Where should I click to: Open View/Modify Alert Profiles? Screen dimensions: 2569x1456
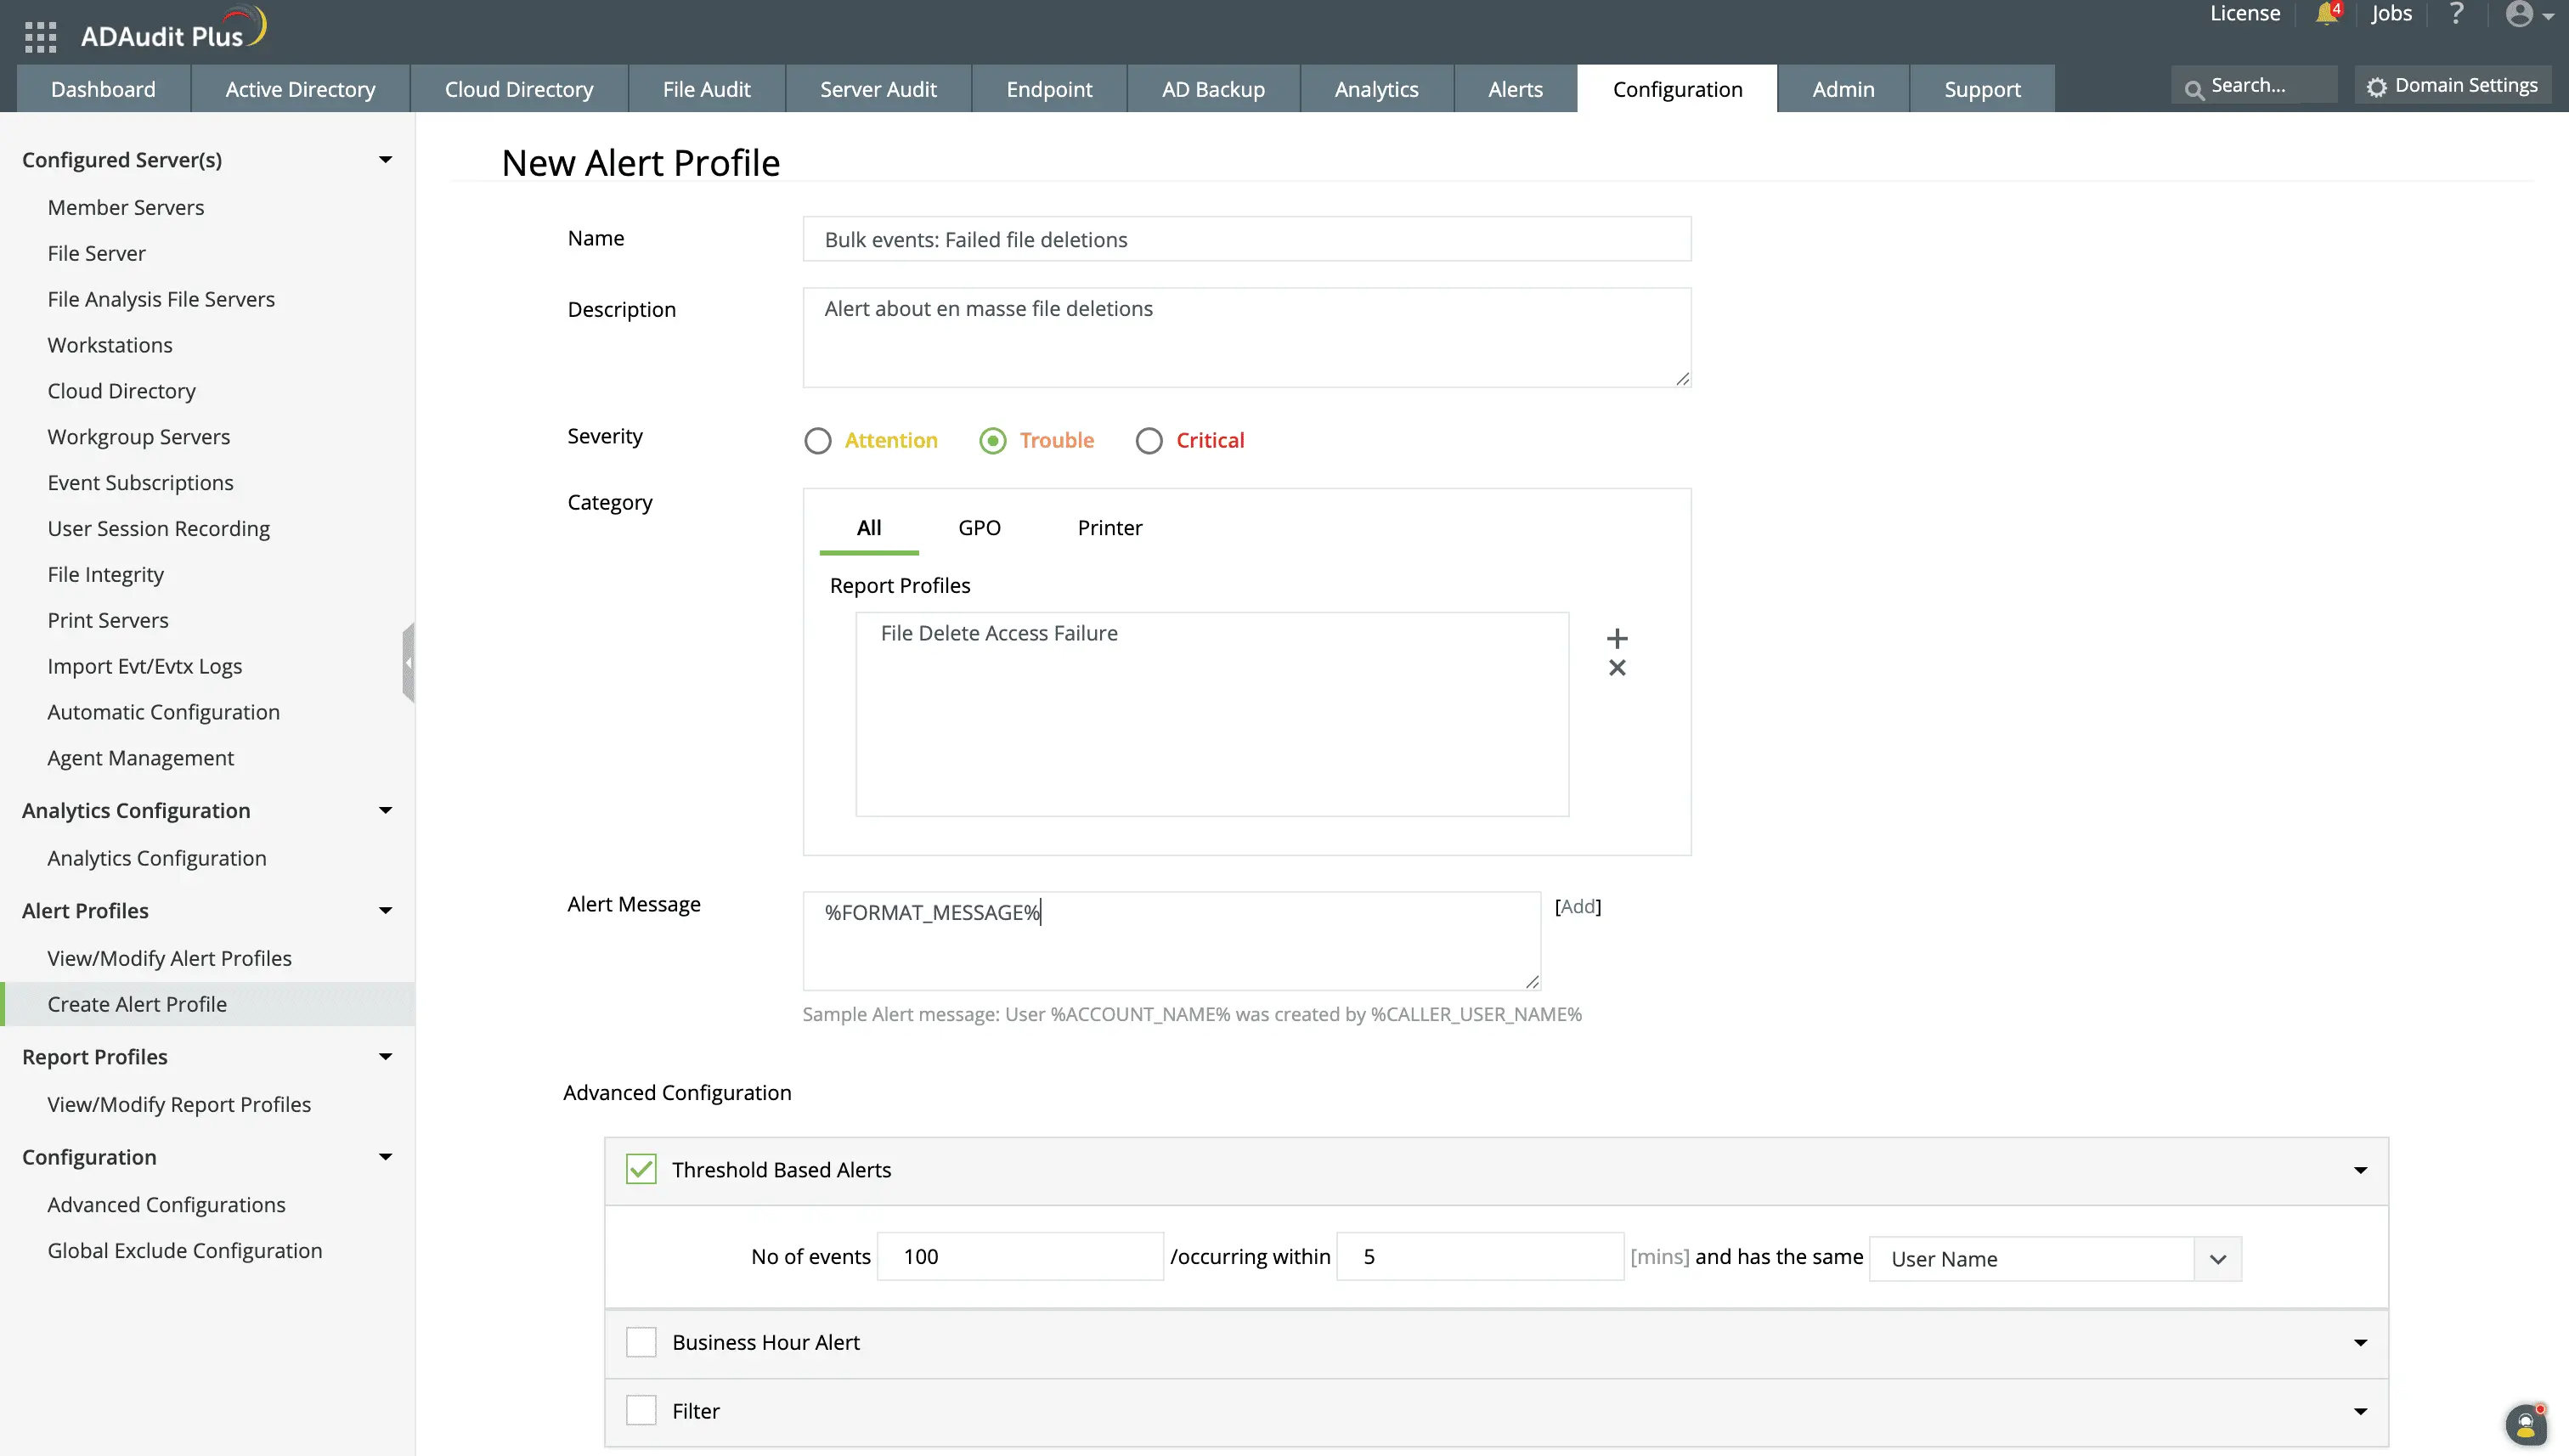(x=169, y=957)
